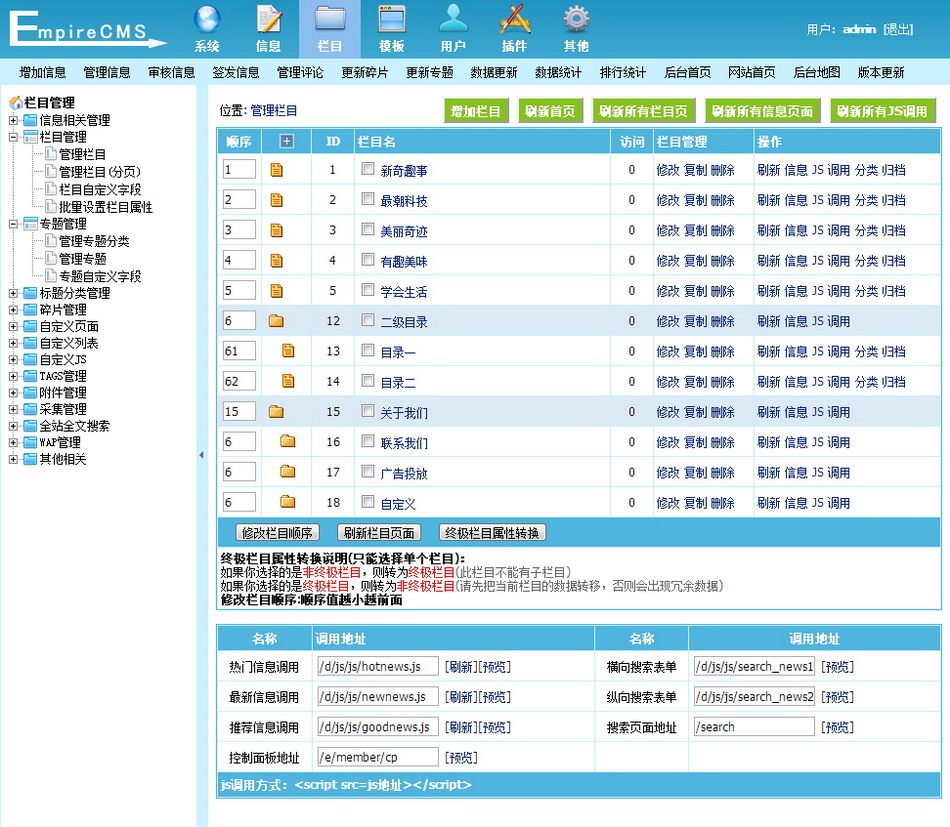The height and width of the screenshot is (827, 950).
Task: Expand 自定义页面 tree node
Action: 13,327
